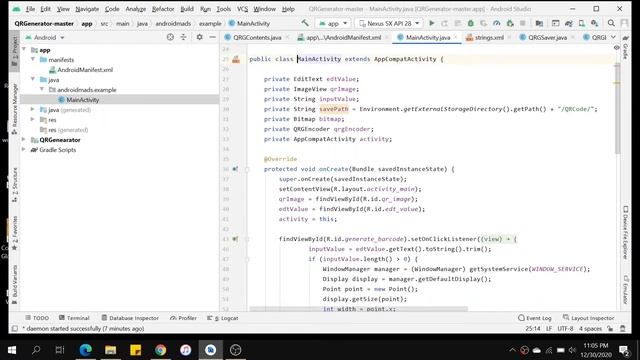Click the Sync Project with Gradle Files icon
The width and height of the screenshot is (640, 360).
(x=569, y=23)
